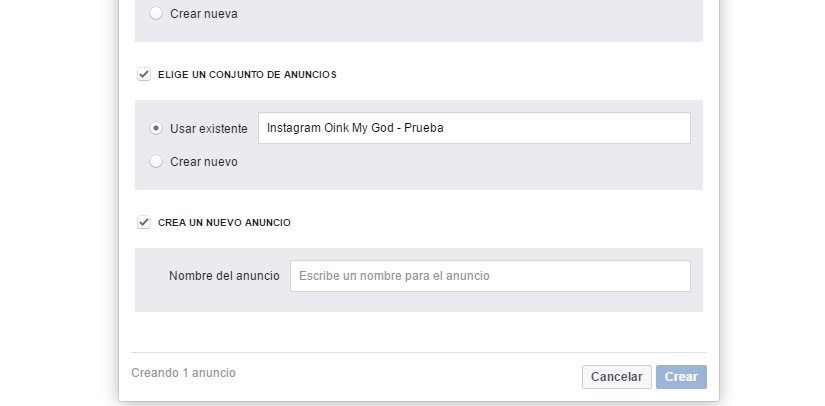Viewport: 825px width, 406px height.
Task: Select the "Crear nueva" radio button
Action: click(156, 14)
